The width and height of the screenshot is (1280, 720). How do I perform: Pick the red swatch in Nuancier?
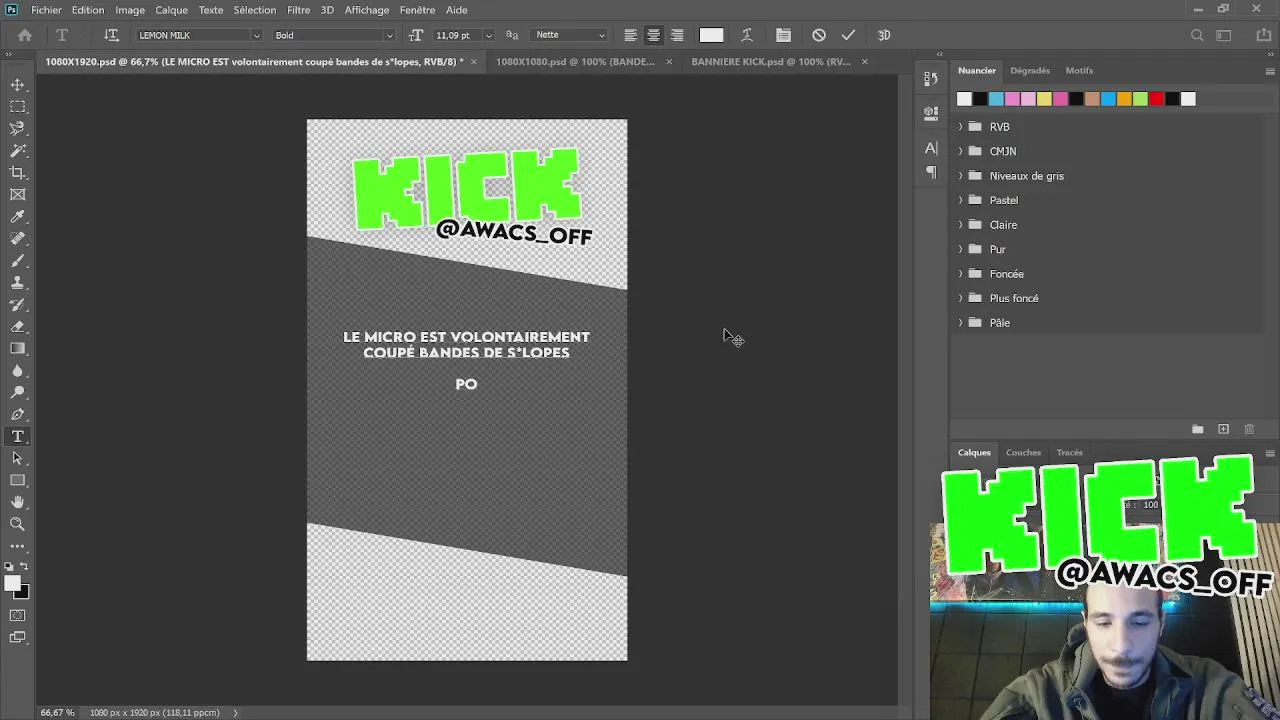click(x=1156, y=99)
